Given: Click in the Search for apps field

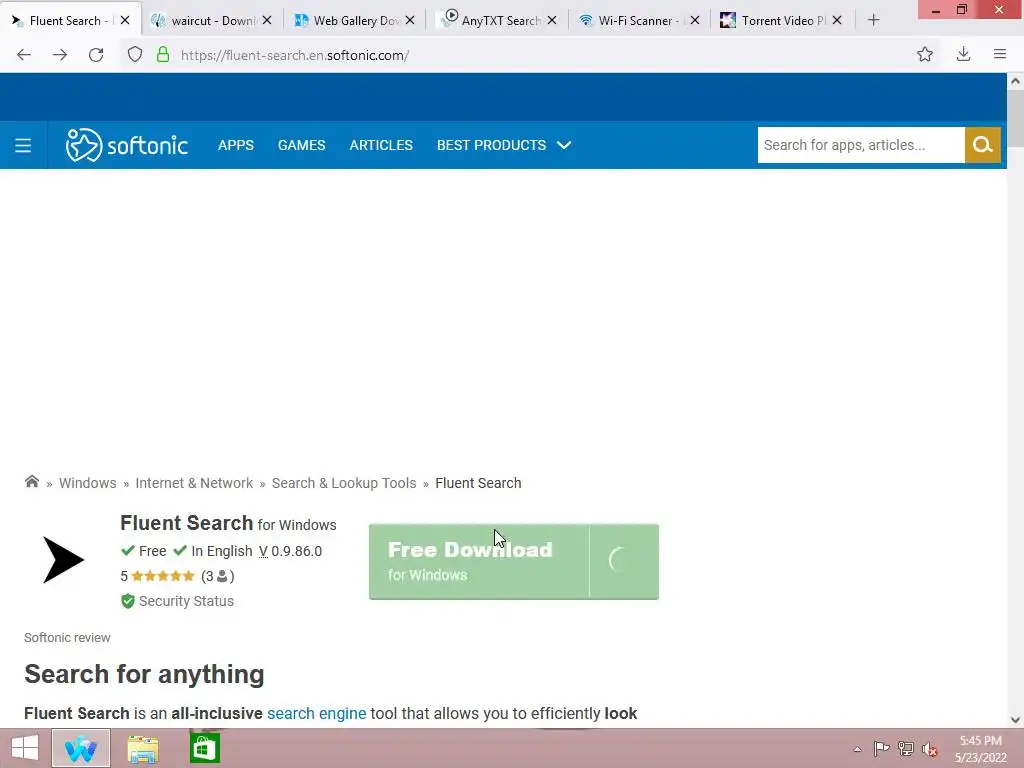Looking at the screenshot, I should click(x=861, y=145).
